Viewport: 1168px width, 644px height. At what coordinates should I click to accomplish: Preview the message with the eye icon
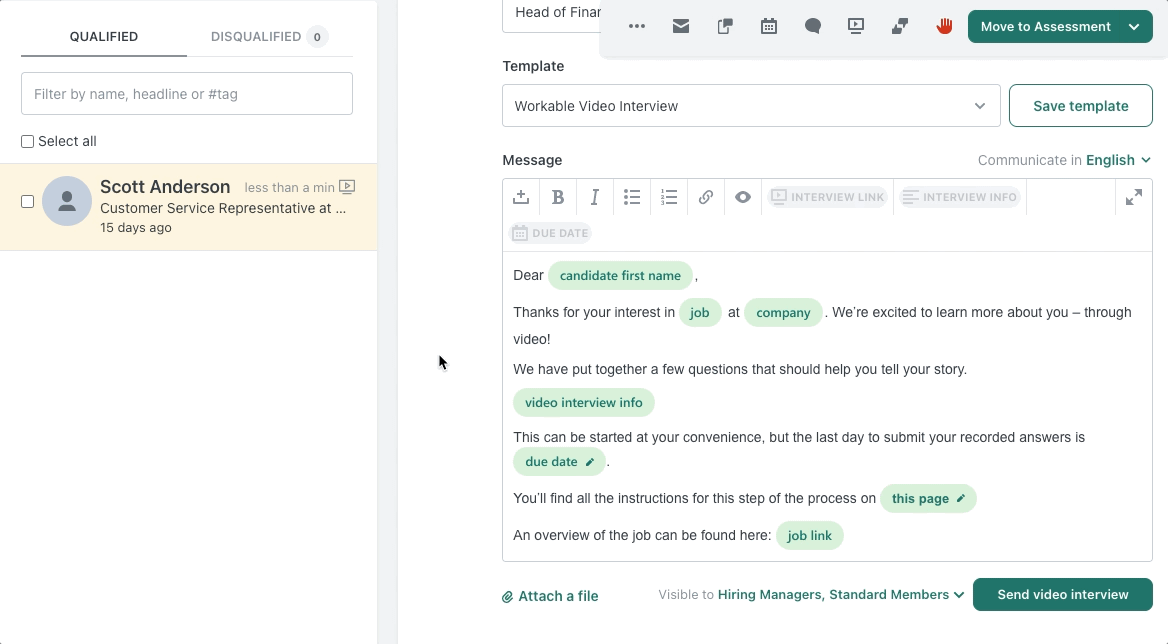pyautogui.click(x=743, y=197)
